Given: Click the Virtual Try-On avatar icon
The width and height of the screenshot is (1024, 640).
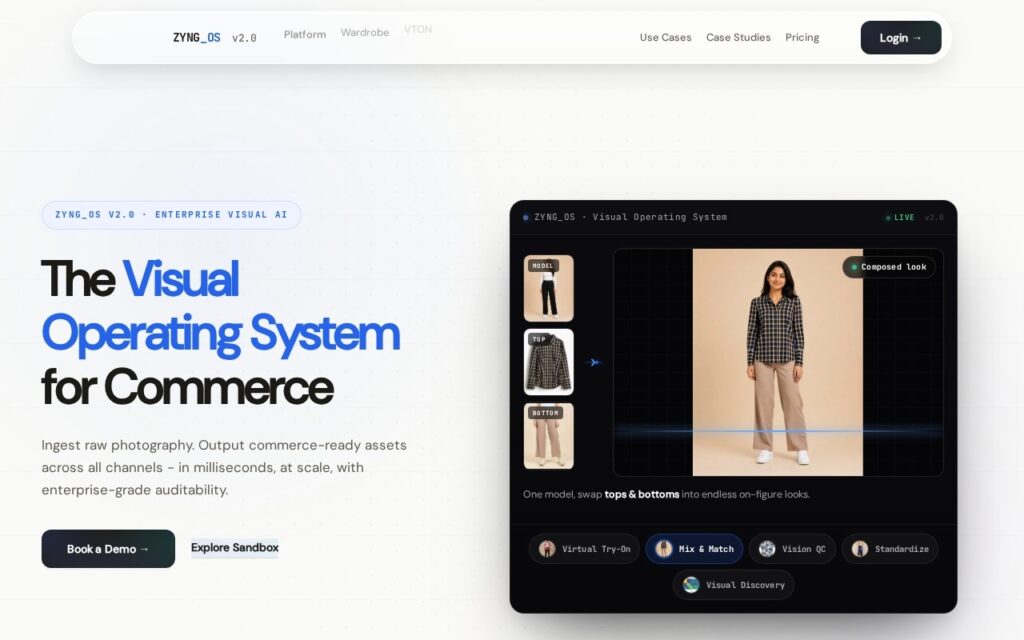Looking at the screenshot, I should coord(547,549).
